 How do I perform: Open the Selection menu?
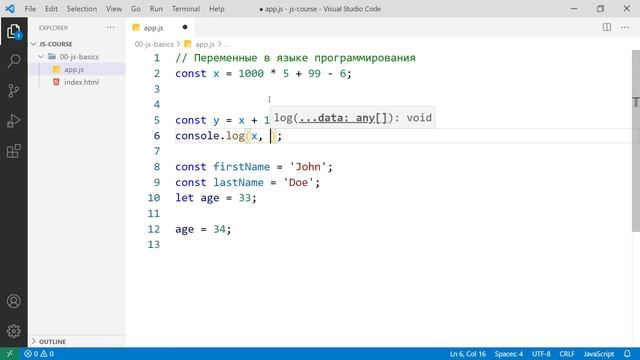82,9
